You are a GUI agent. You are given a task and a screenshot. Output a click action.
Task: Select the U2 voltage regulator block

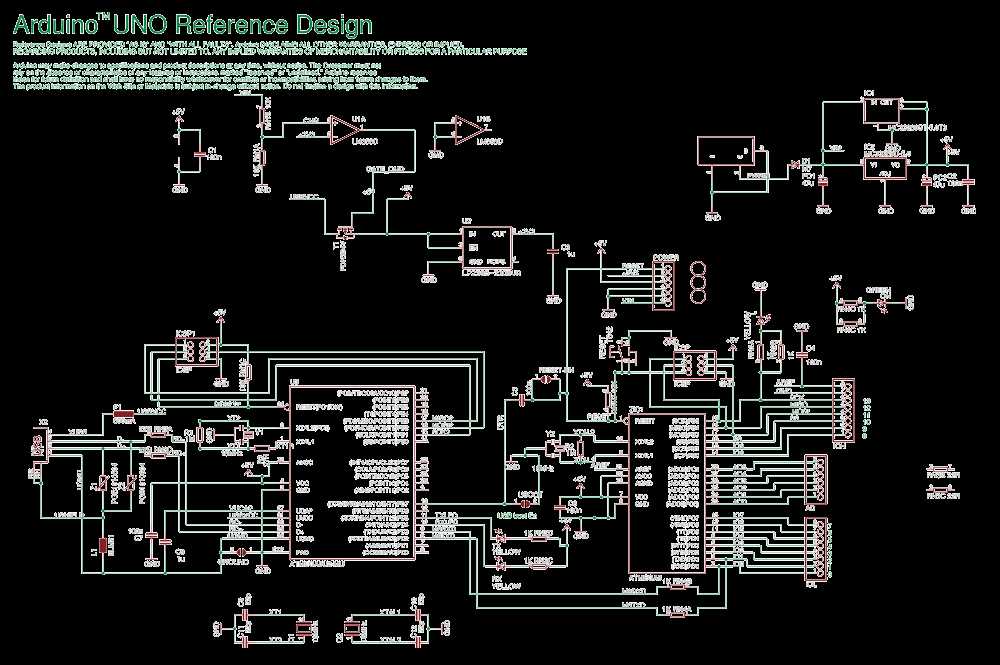click(x=487, y=249)
